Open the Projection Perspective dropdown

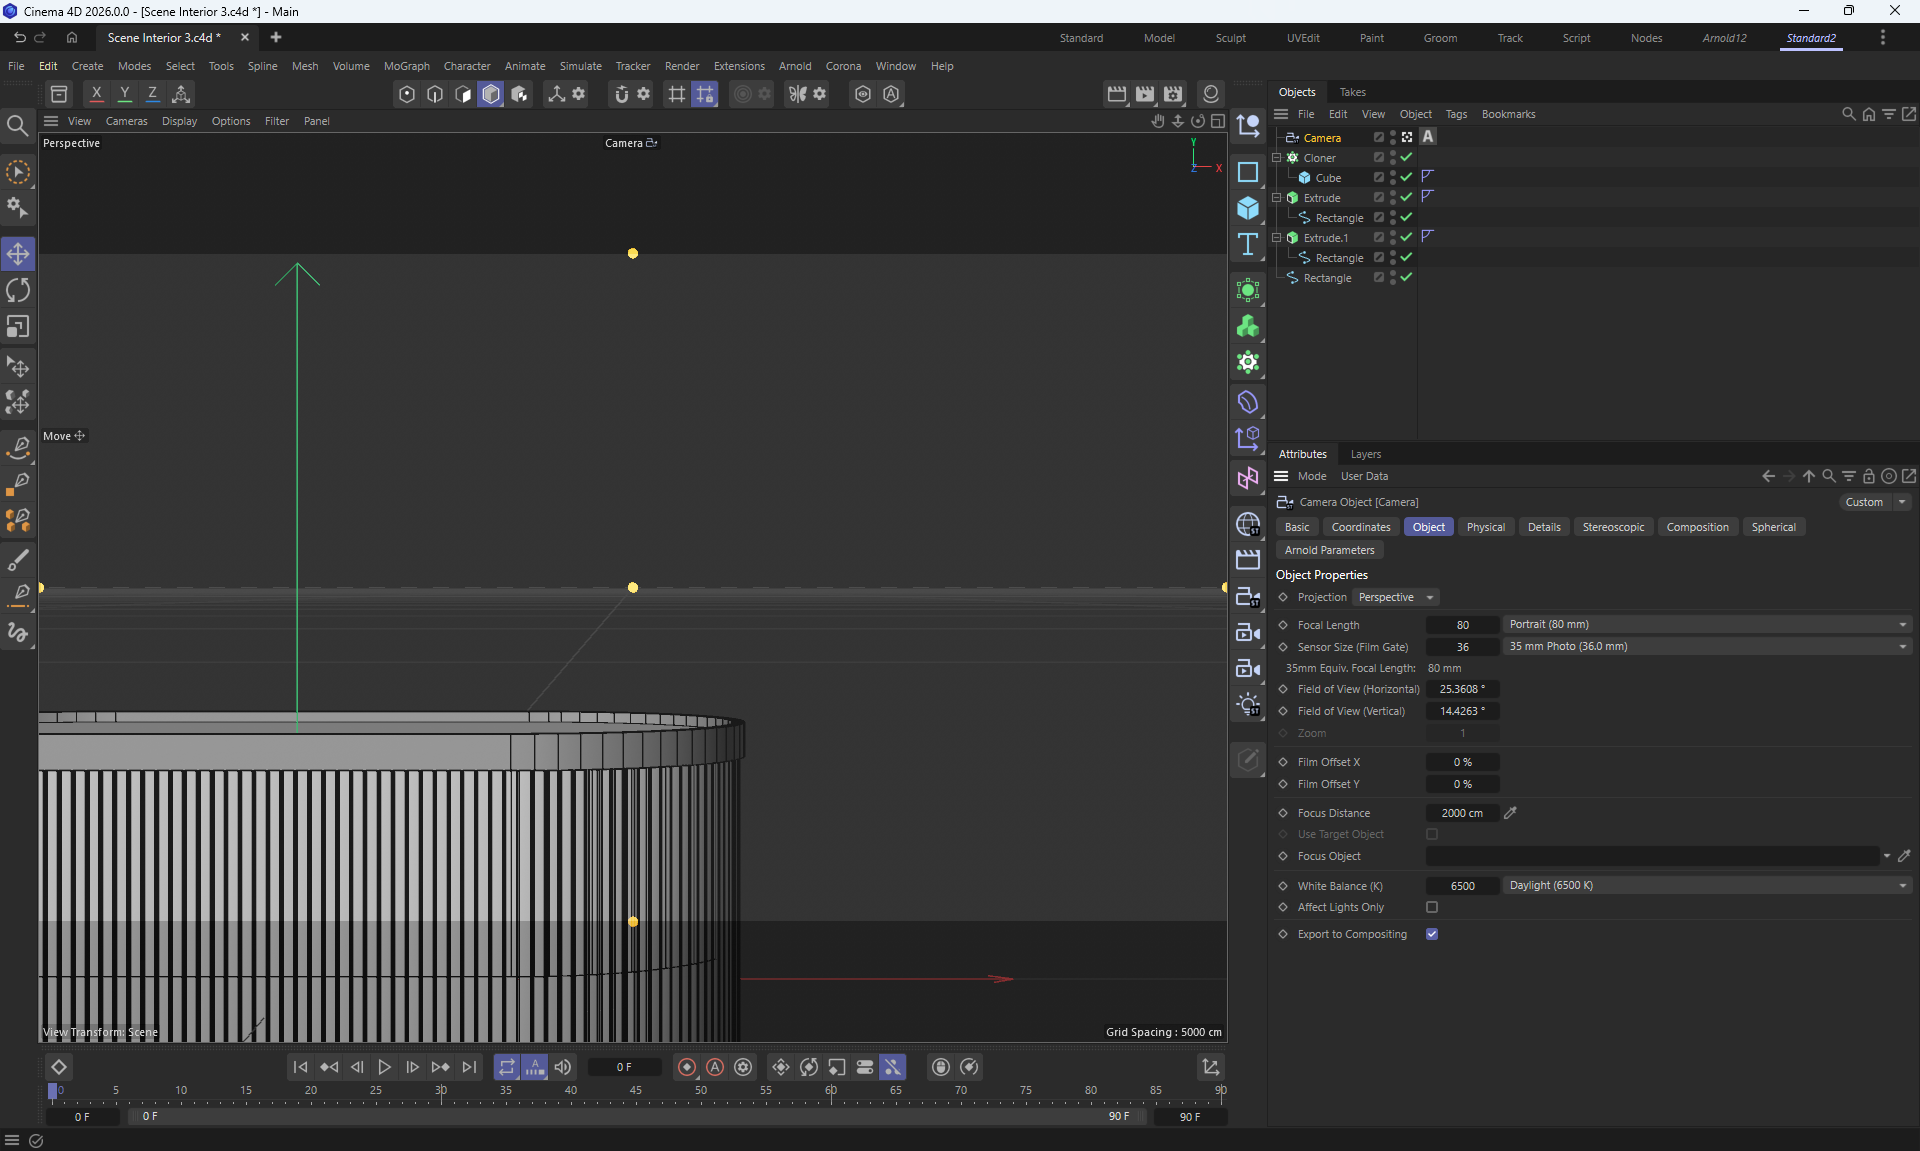tap(1395, 597)
